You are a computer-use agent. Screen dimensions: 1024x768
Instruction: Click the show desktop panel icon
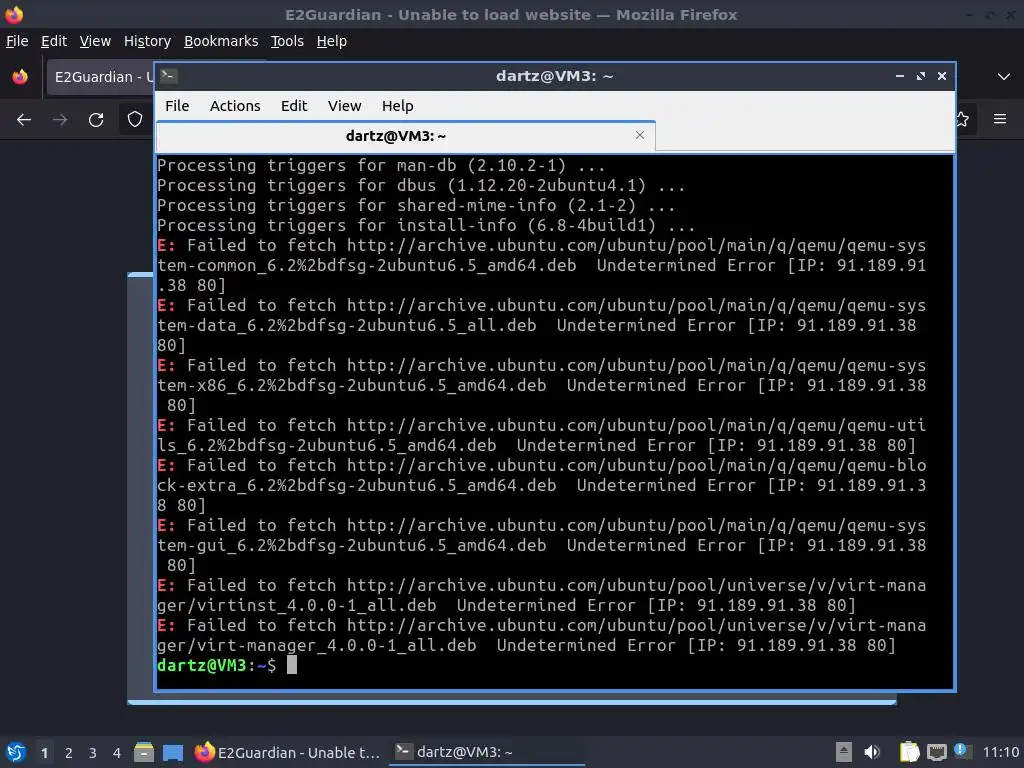(x=173, y=752)
